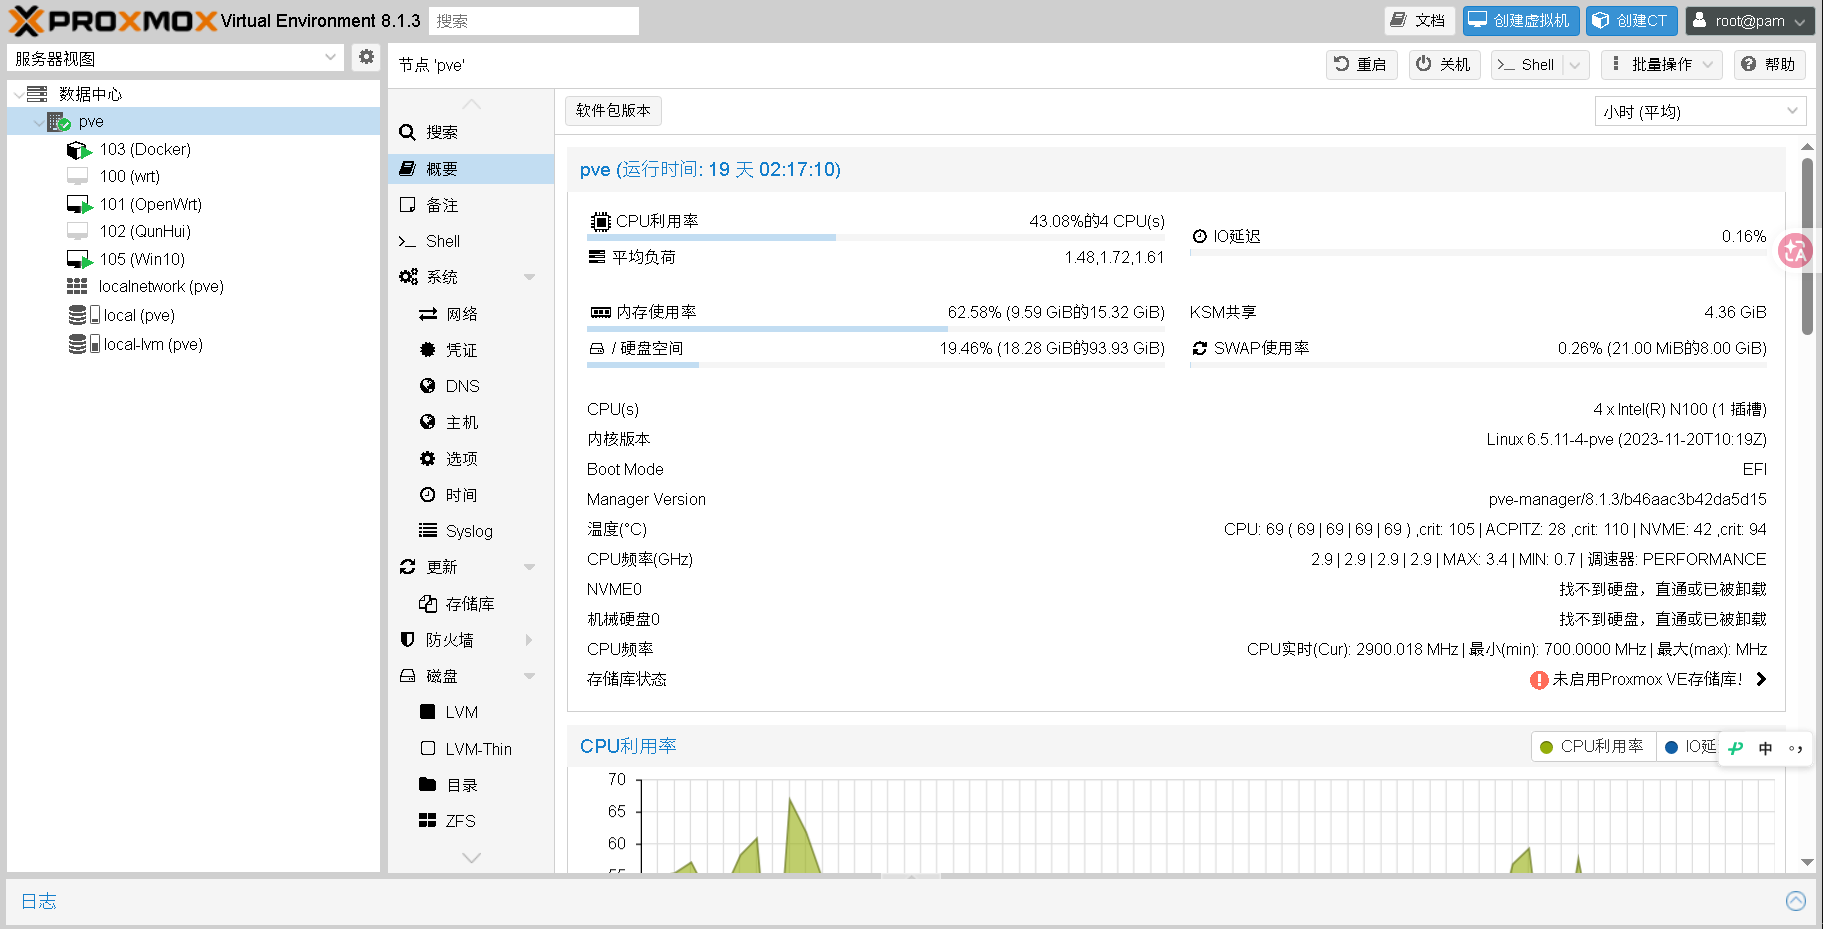This screenshot has height=929, width=1823.
Task: Open the node Shell menu entry
Action: (470, 241)
